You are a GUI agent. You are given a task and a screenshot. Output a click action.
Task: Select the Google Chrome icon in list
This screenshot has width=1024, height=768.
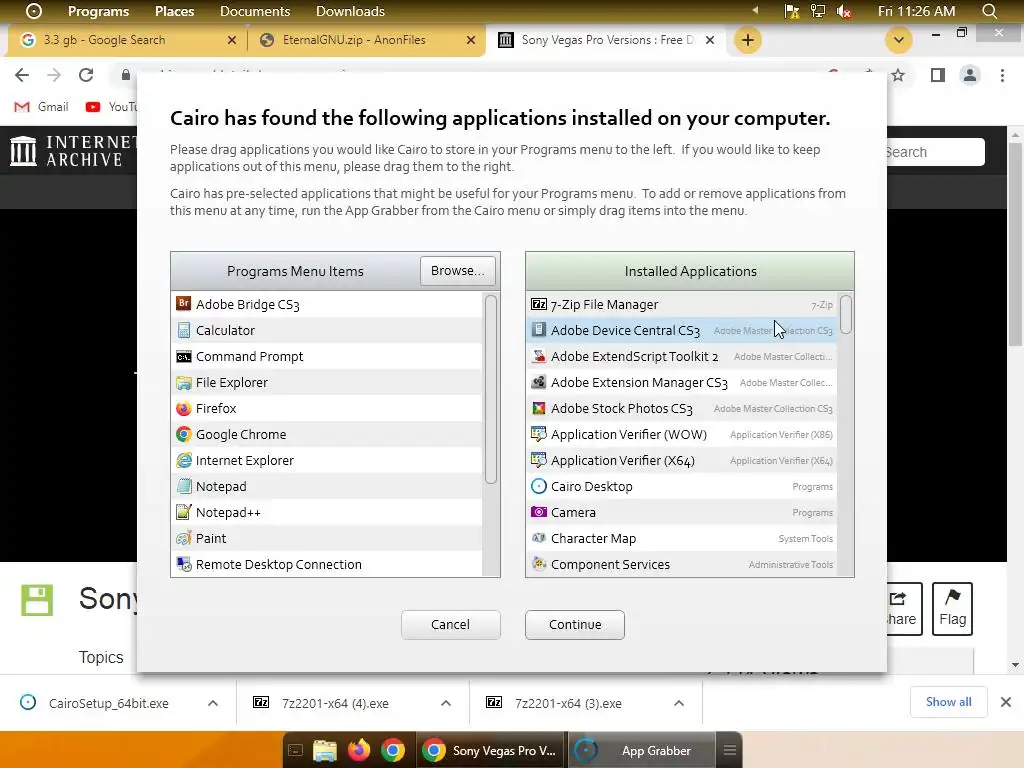tap(184, 434)
